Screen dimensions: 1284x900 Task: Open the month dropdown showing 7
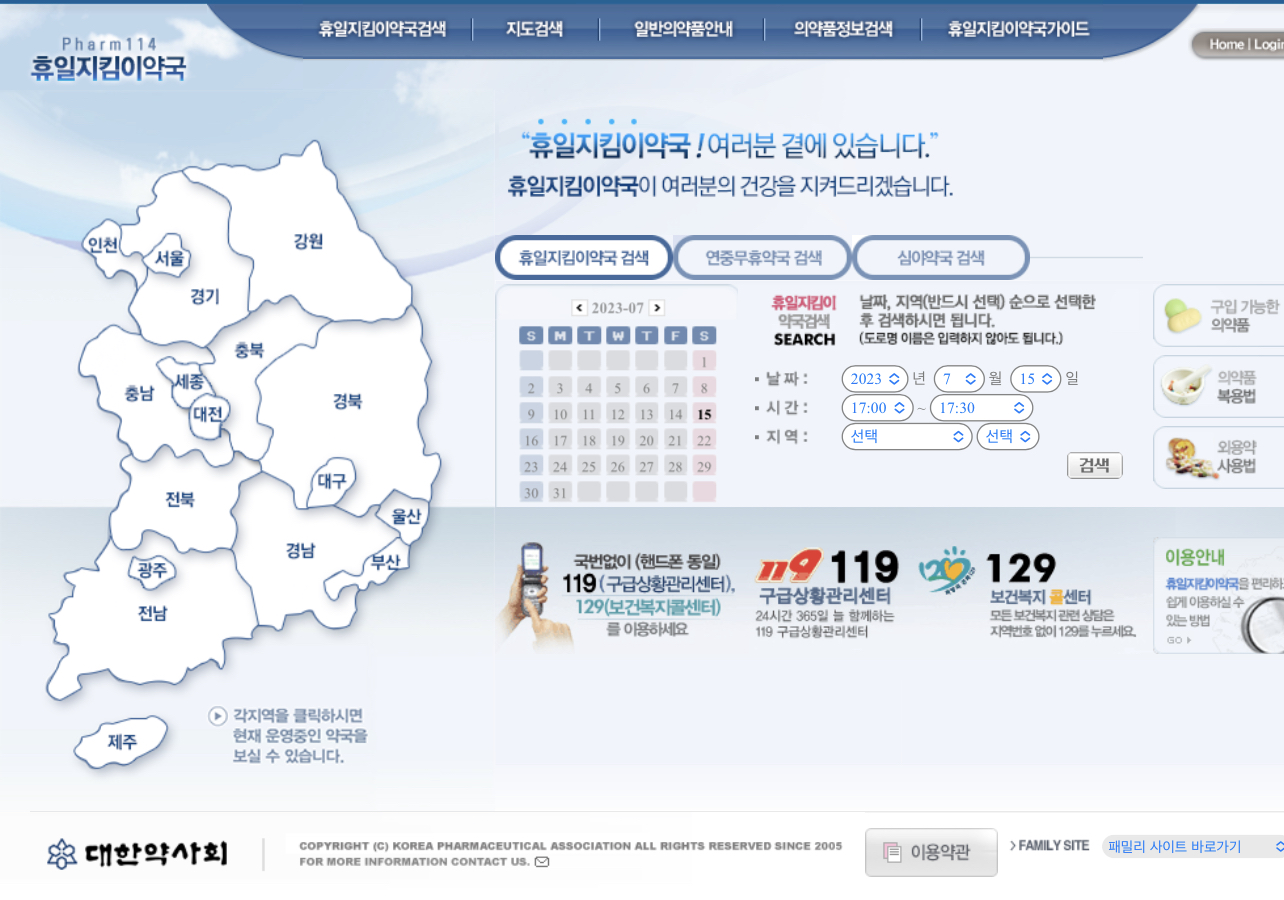coord(959,379)
